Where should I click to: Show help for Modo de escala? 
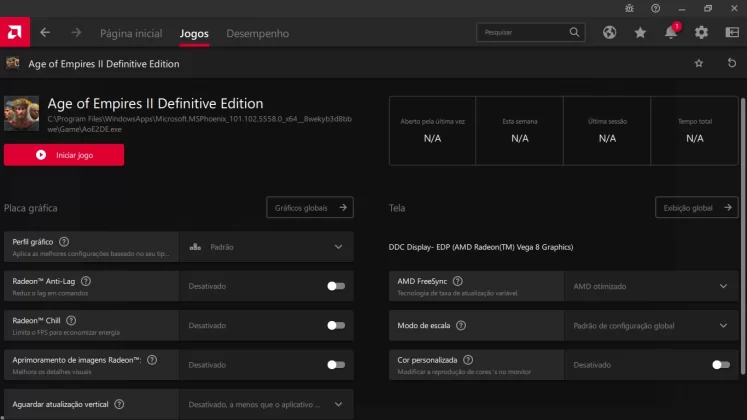click(461, 326)
